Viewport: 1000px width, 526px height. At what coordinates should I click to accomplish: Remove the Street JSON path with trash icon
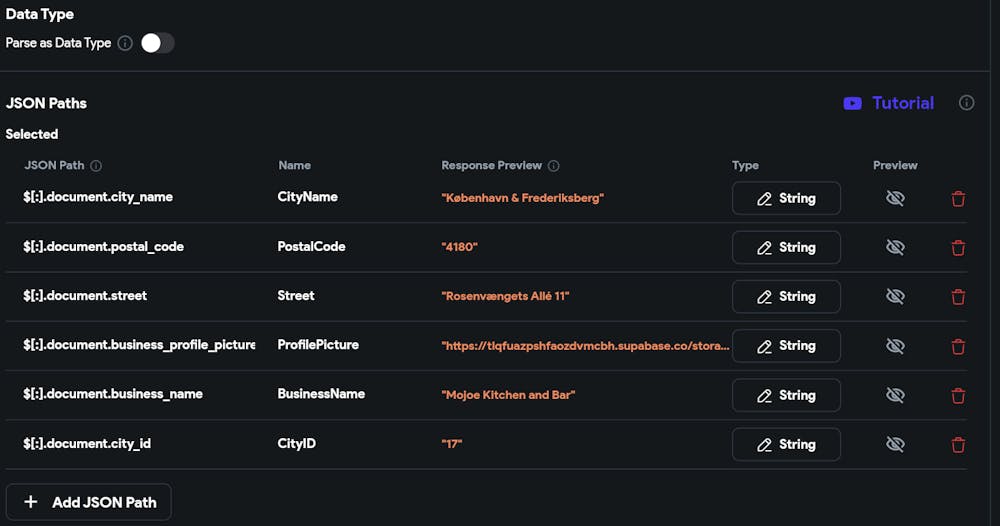(x=958, y=296)
